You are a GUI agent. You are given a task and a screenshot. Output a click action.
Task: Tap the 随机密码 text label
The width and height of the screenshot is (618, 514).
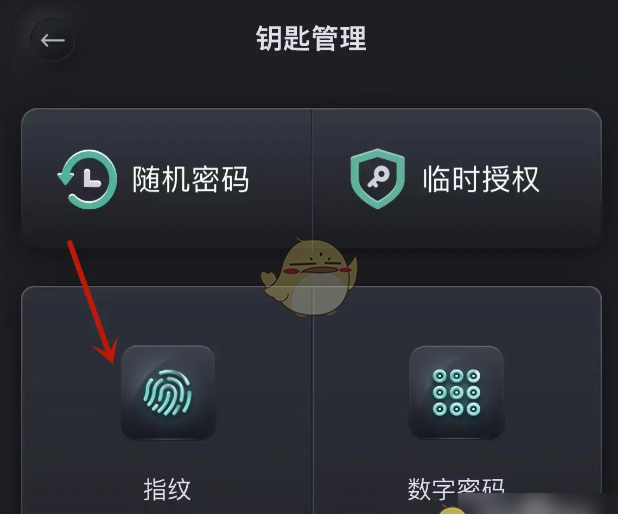point(190,179)
